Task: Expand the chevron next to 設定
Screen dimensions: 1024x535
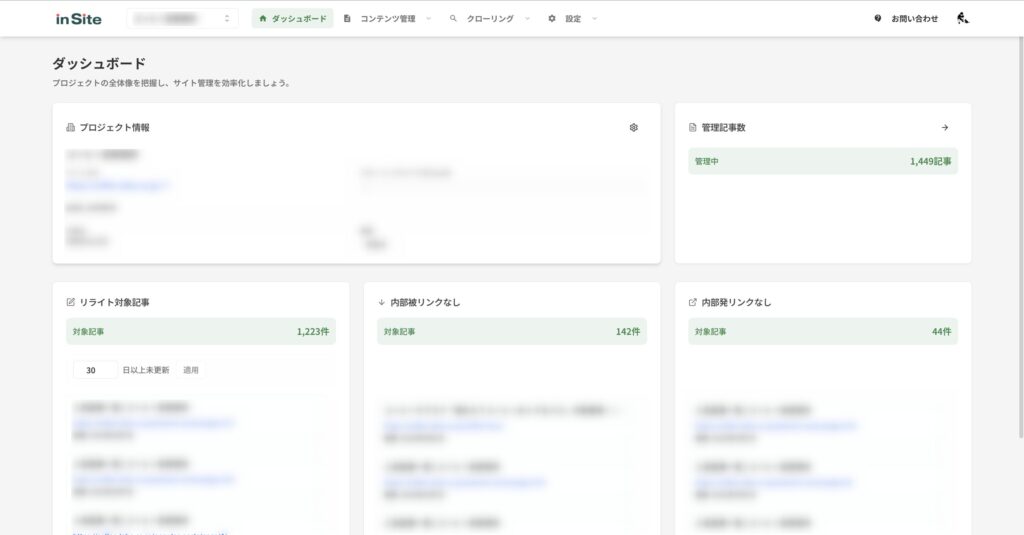Action: (594, 18)
